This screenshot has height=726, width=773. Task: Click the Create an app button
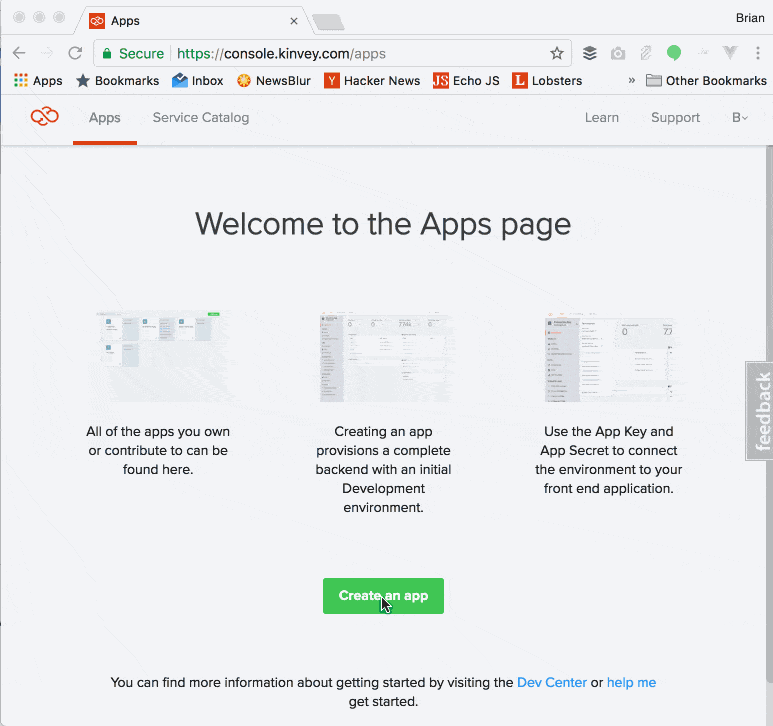click(x=383, y=596)
